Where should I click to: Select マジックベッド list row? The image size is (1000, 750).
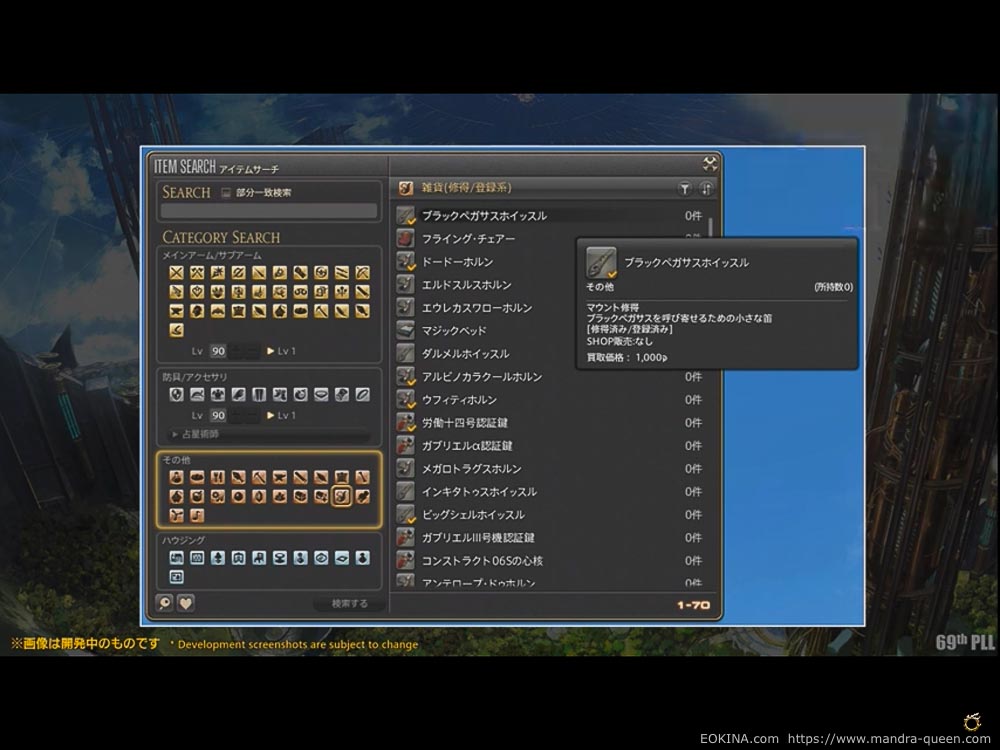[550, 331]
